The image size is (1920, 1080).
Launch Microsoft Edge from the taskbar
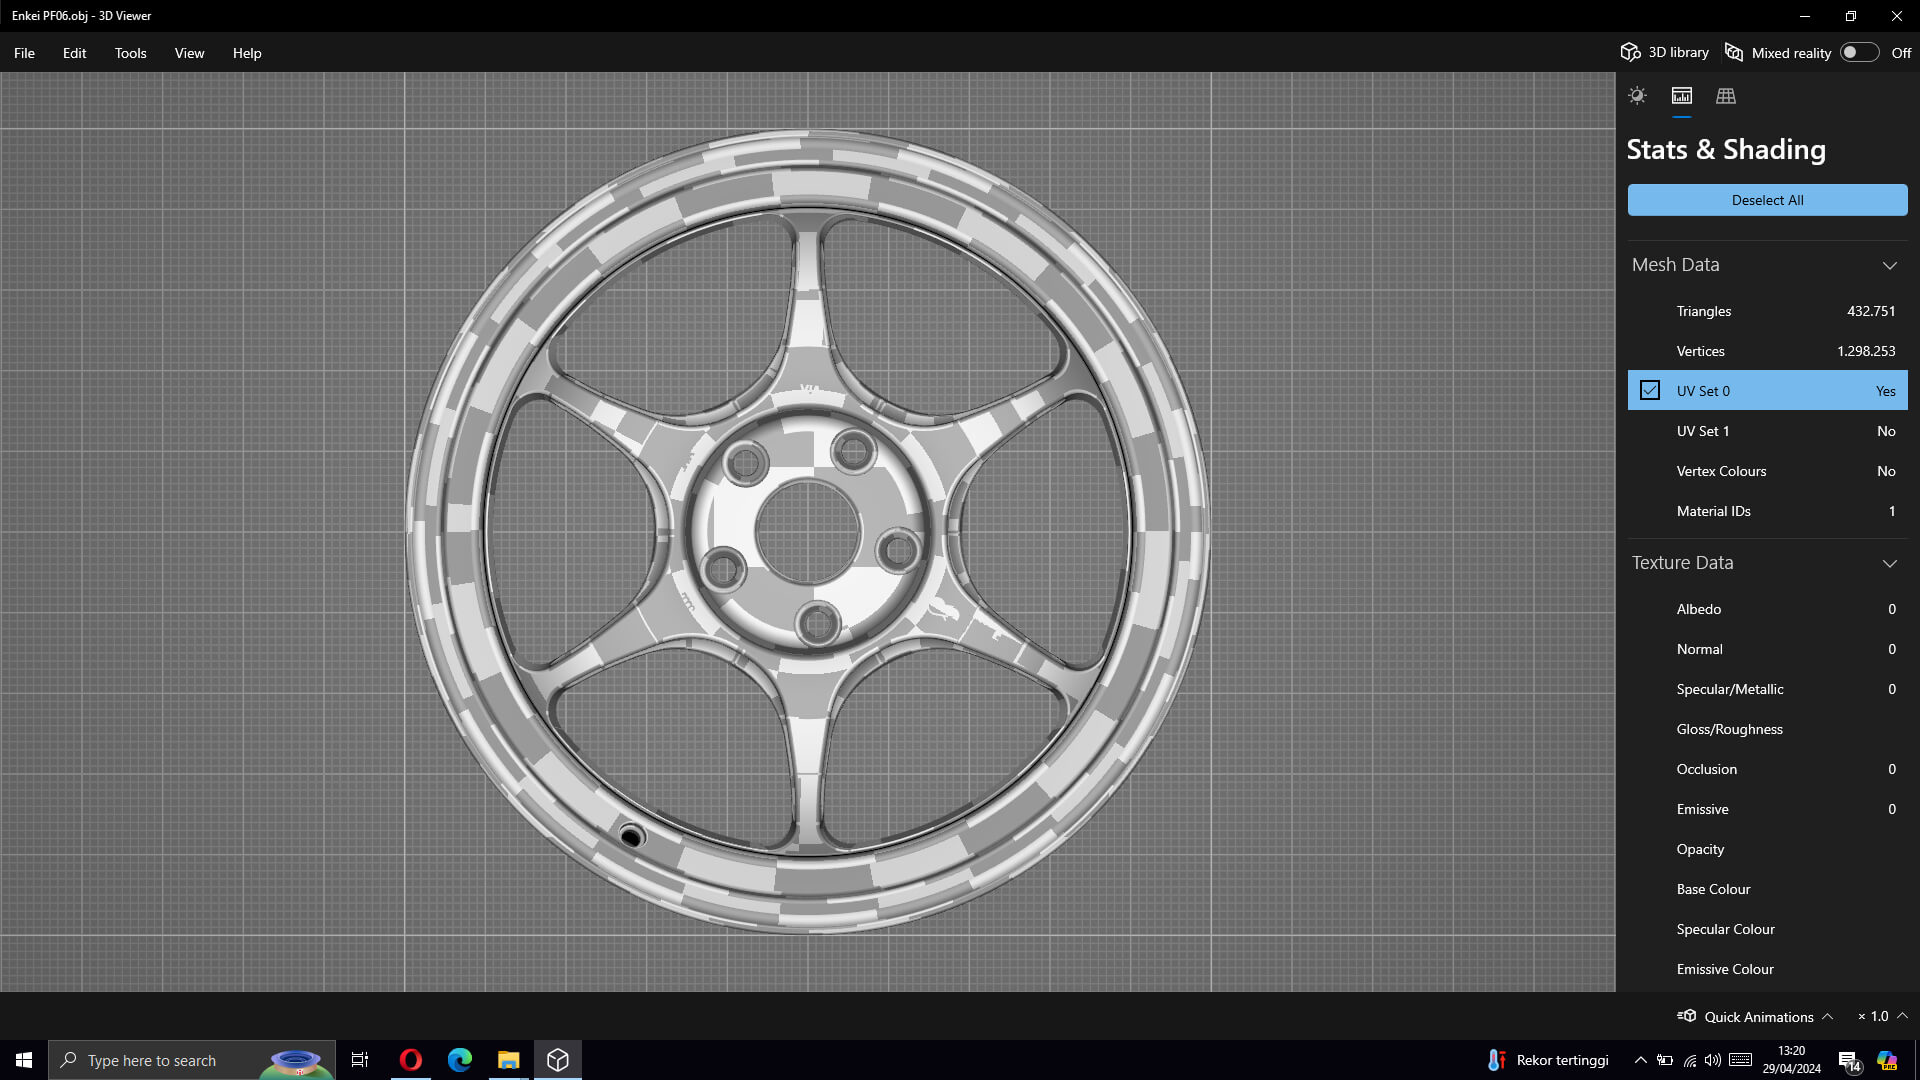(459, 1060)
